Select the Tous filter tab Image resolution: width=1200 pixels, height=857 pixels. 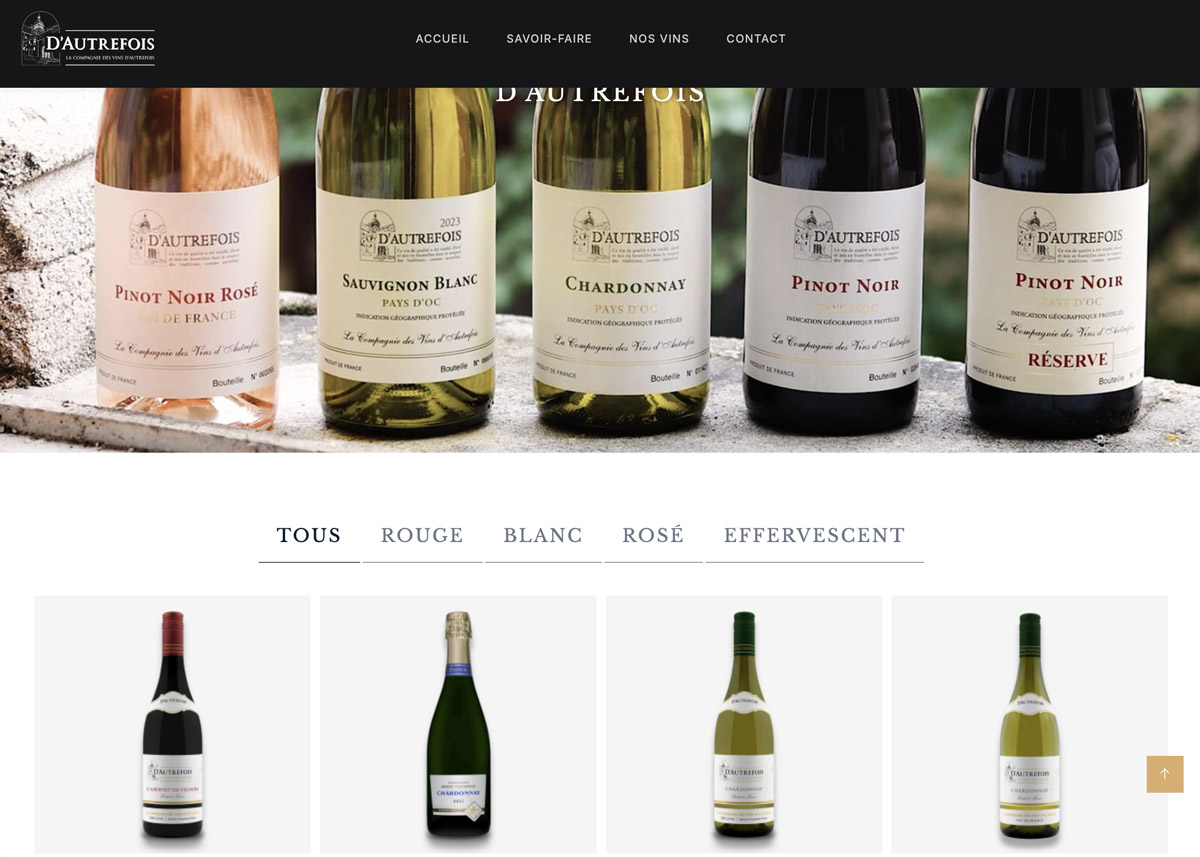pyautogui.click(x=309, y=536)
